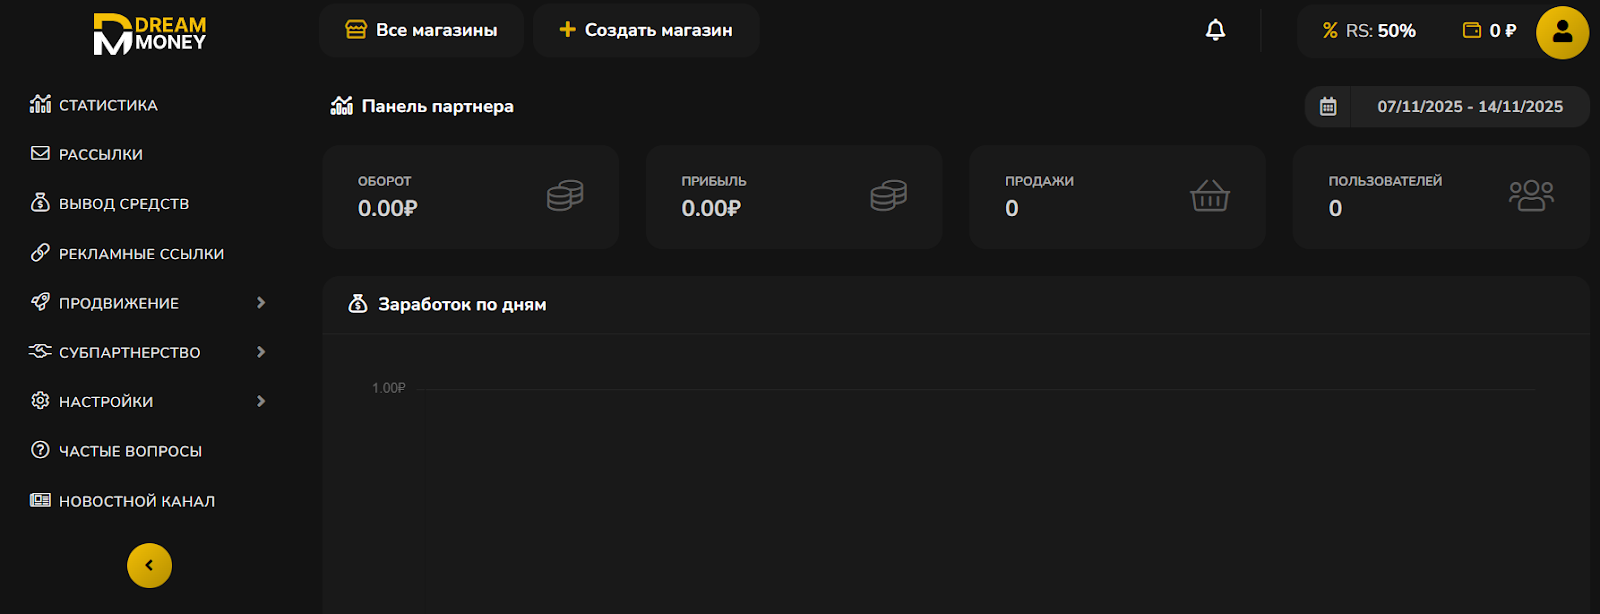Image resolution: width=1600 pixels, height=614 pixels.
Task: Click the RS percent icon
Action: (x=1330, y=31)
